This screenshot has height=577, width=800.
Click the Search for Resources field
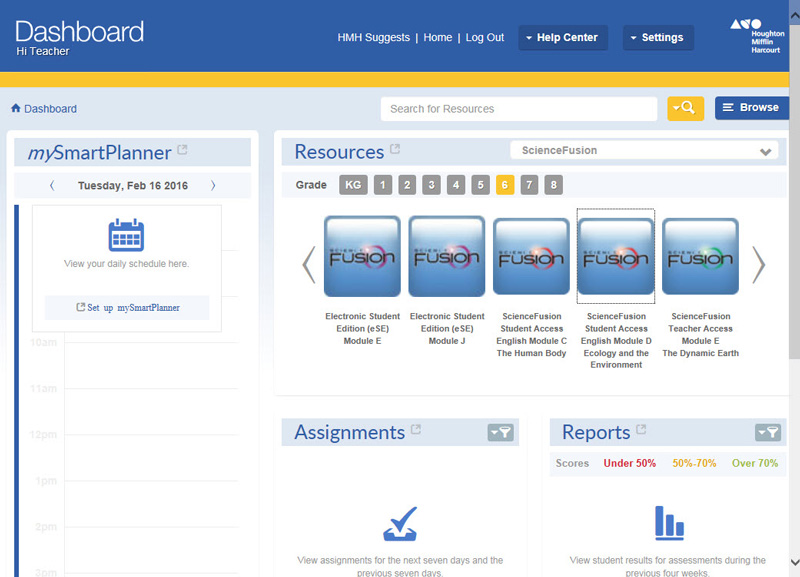click(518, 109)
